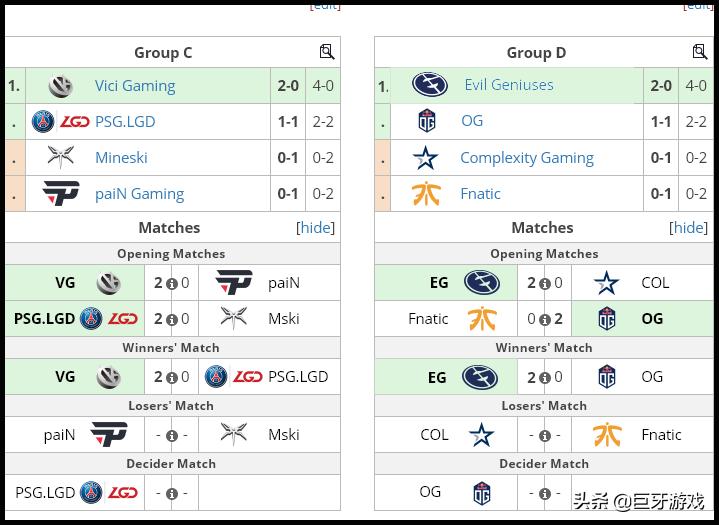Click the Fnatic team link in standings

[480, 194]
